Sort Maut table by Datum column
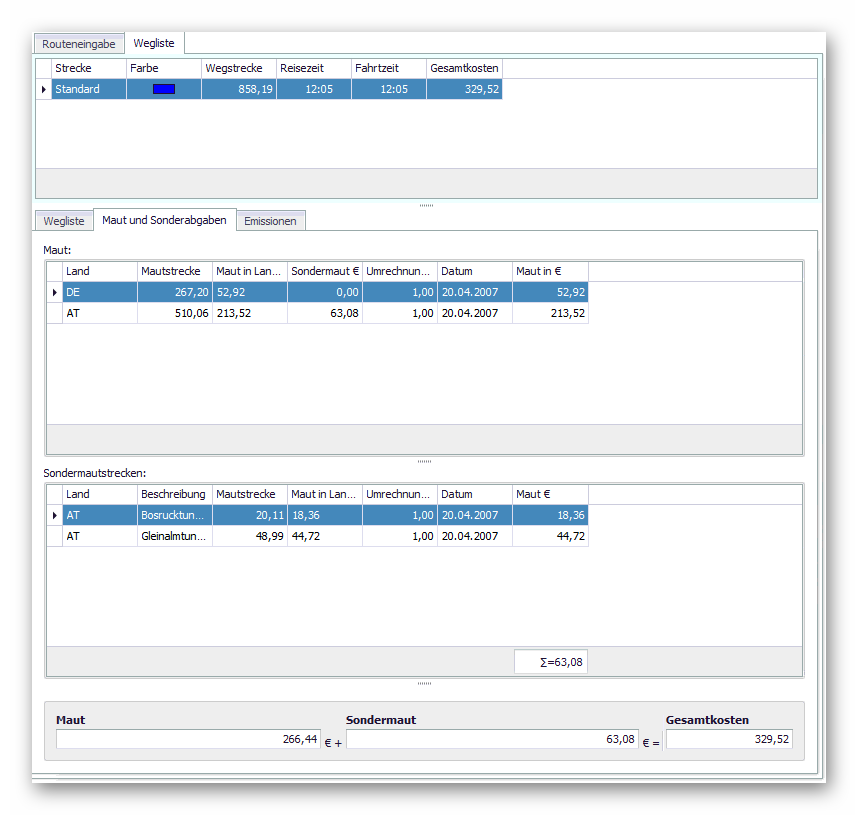Viewport: 858px width, 815px height. point(474,271)
